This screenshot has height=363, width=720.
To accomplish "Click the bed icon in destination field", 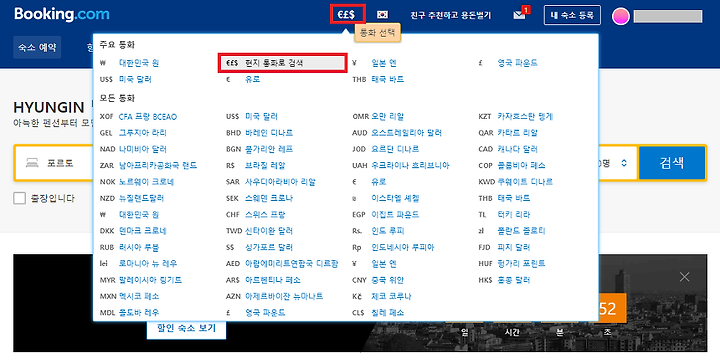I will (32, 162).
